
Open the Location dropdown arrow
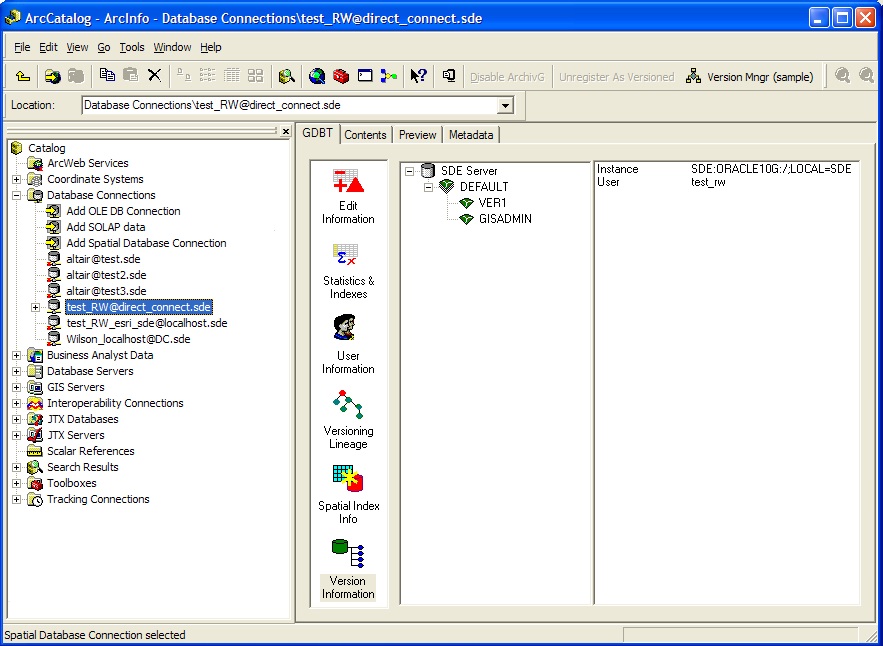505,105
